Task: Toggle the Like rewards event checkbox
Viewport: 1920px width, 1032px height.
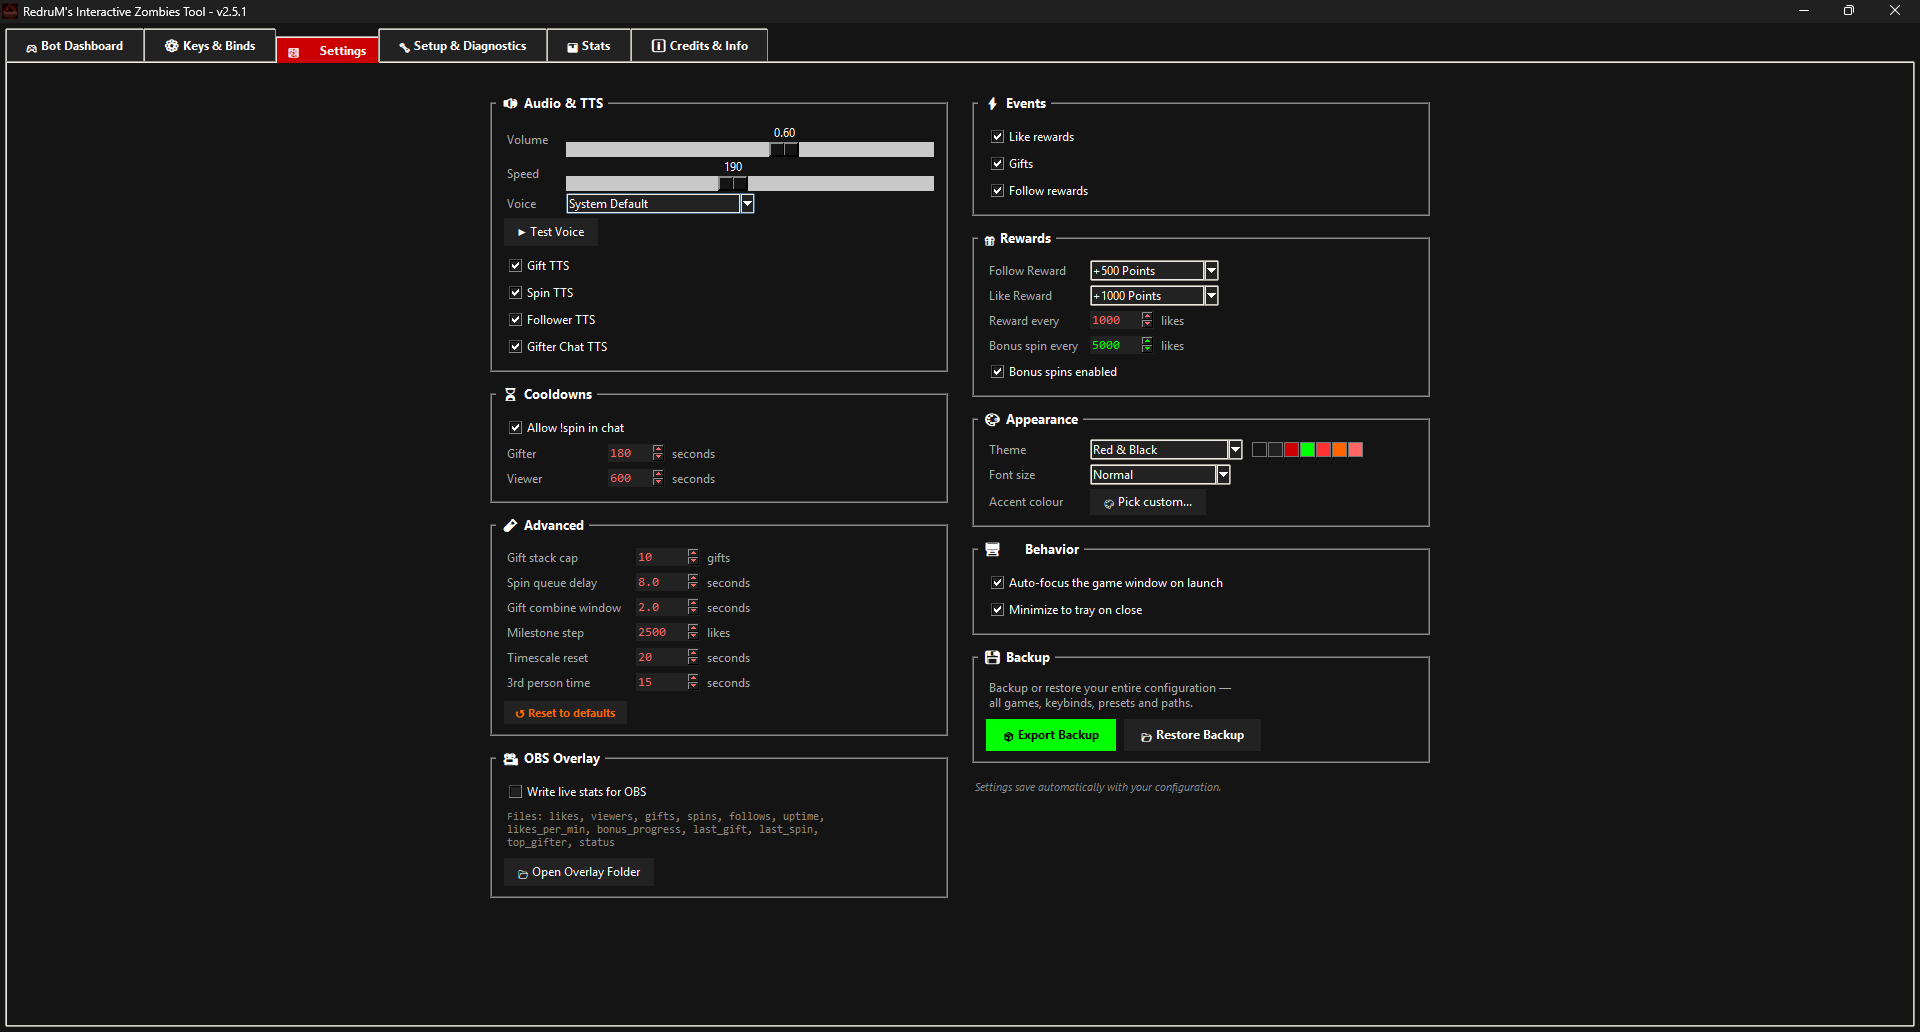Action: [x=998, y=137]
